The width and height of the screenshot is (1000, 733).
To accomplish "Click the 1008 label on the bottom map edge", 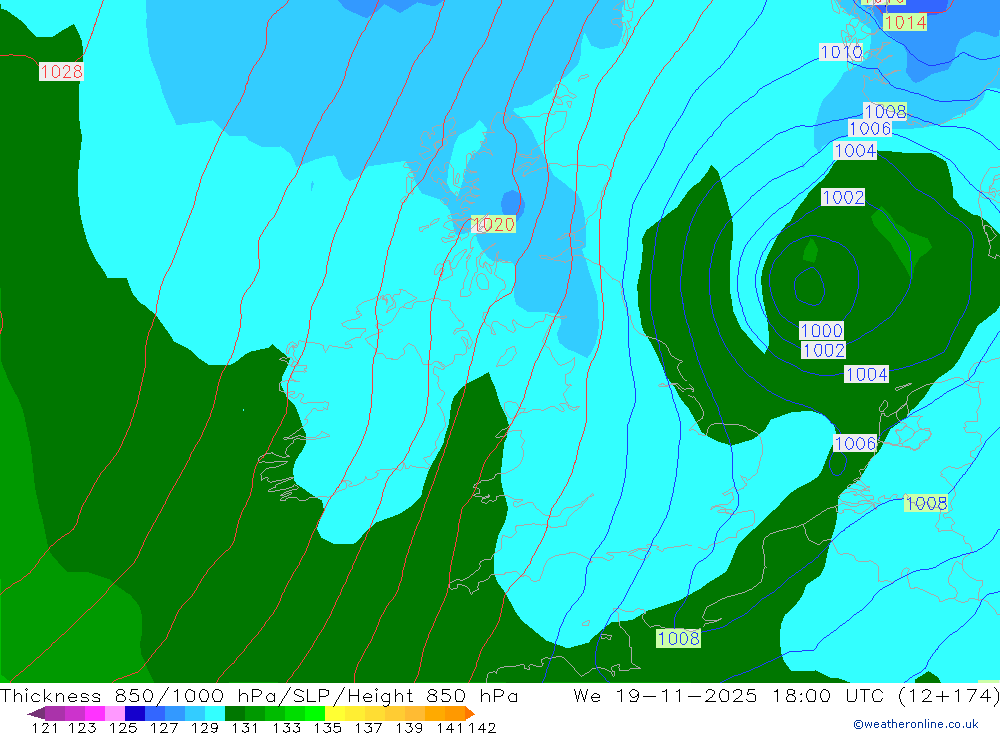I will pos(679,638).
